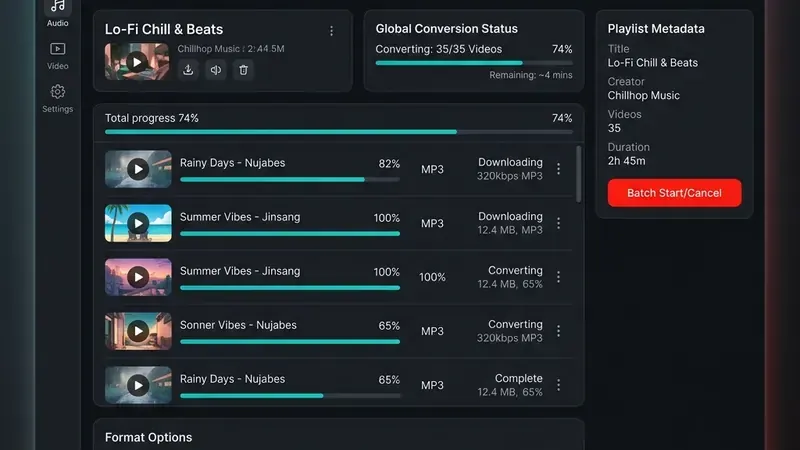
Task: Click the Batch Start/Cancel button
Action: pyautogui.click(x=674, y=193)
